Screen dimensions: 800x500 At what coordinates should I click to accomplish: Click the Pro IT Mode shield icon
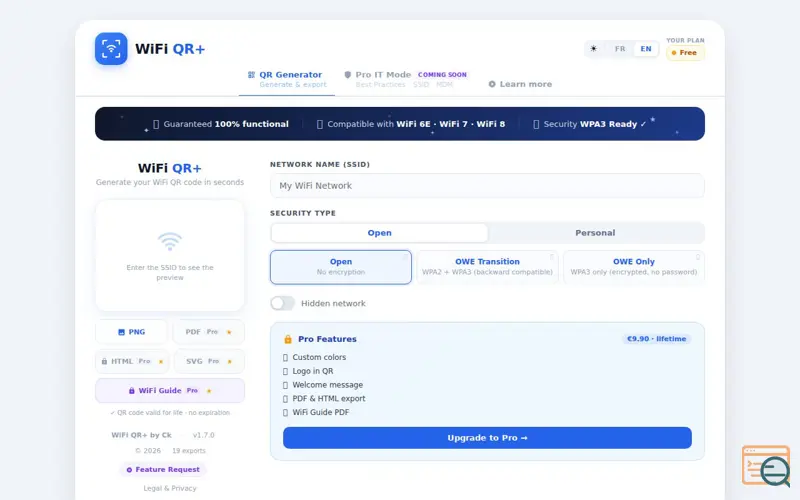(347, 74)
